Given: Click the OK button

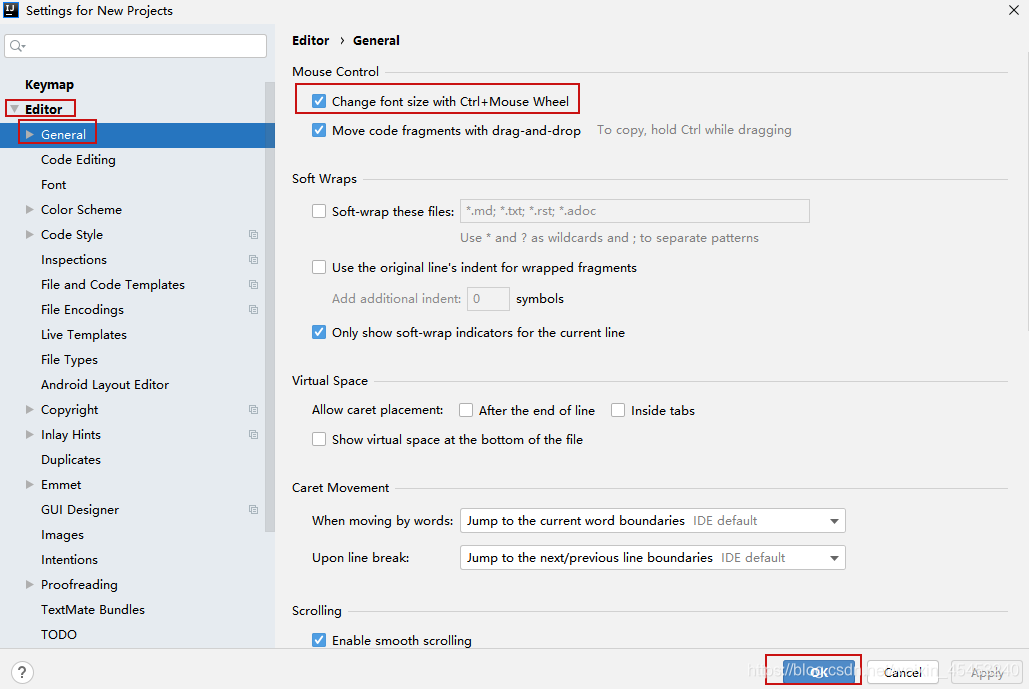Looking at the screenshot, I should [x=818, y=672].
